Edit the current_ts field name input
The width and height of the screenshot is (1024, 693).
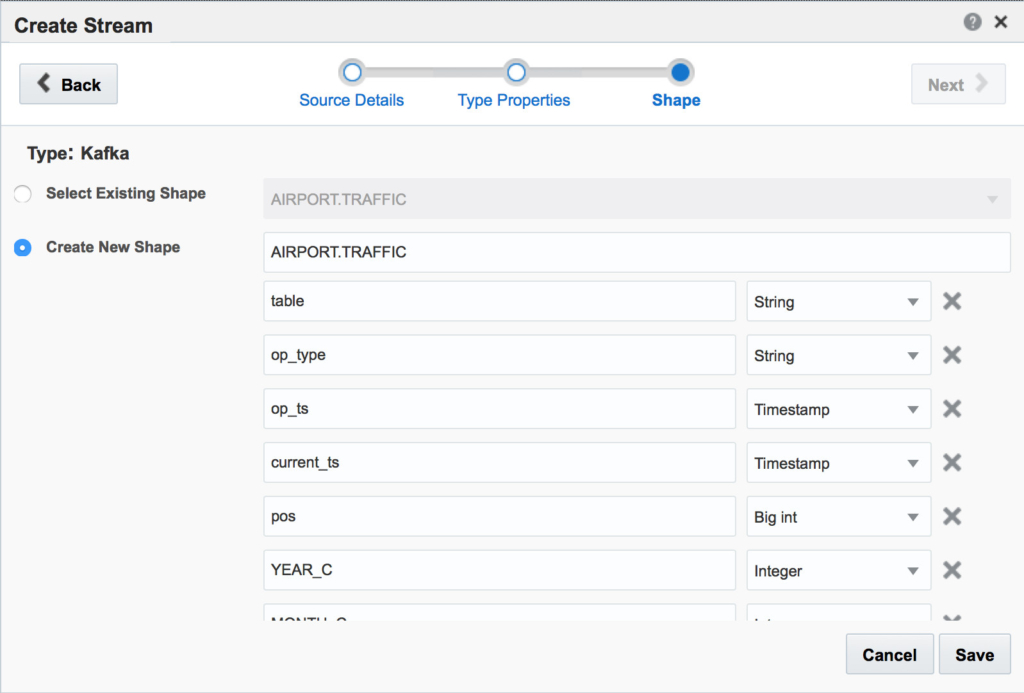tap(500, 462)
